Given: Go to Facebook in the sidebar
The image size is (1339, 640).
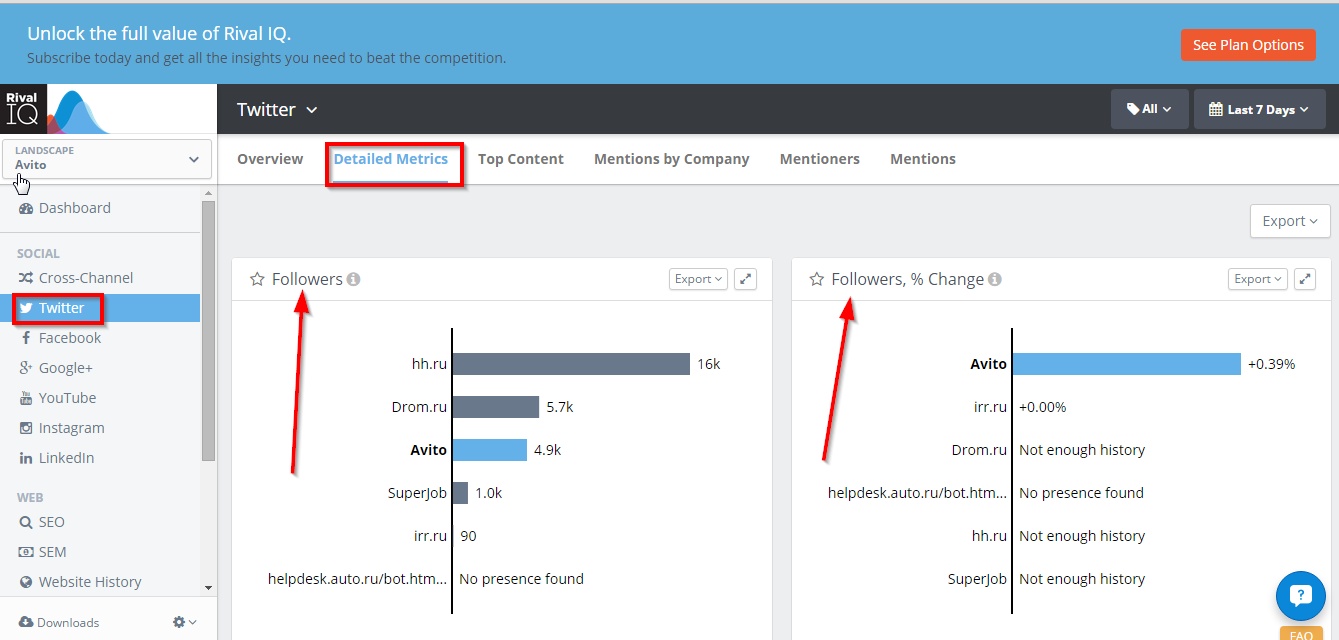Looking at the screenshot, I should tap(70, 338).
